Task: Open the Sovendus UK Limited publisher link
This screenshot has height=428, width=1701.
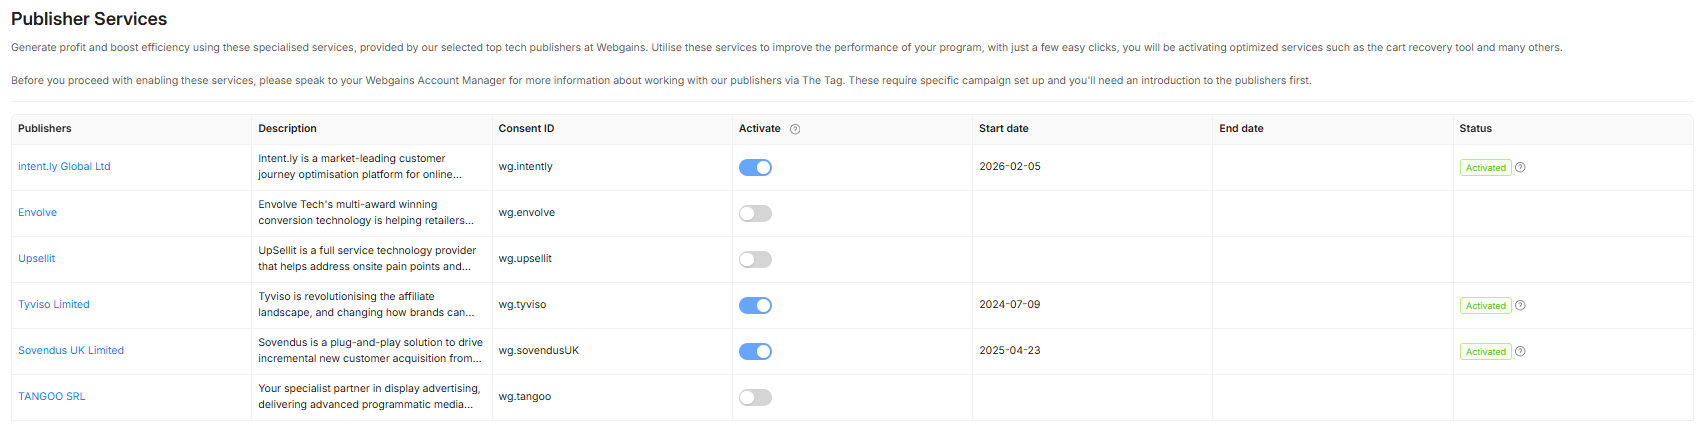Action: pyautogui.click(x=71, y=350)
